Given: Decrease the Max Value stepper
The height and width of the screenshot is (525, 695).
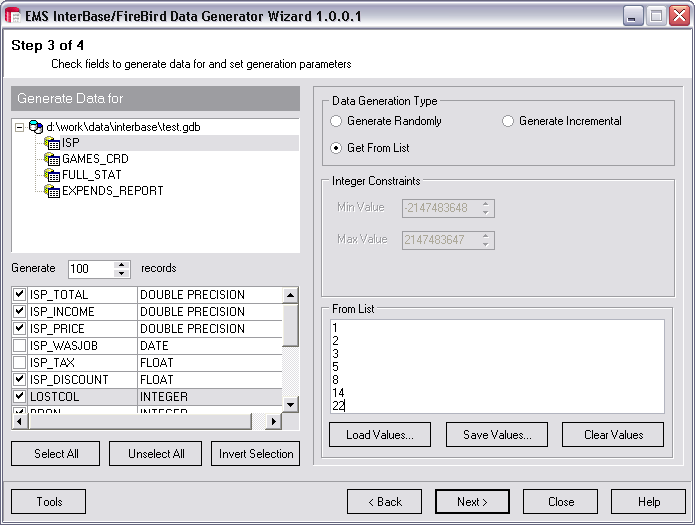Looking at the screenshot, I should [486, 244].
